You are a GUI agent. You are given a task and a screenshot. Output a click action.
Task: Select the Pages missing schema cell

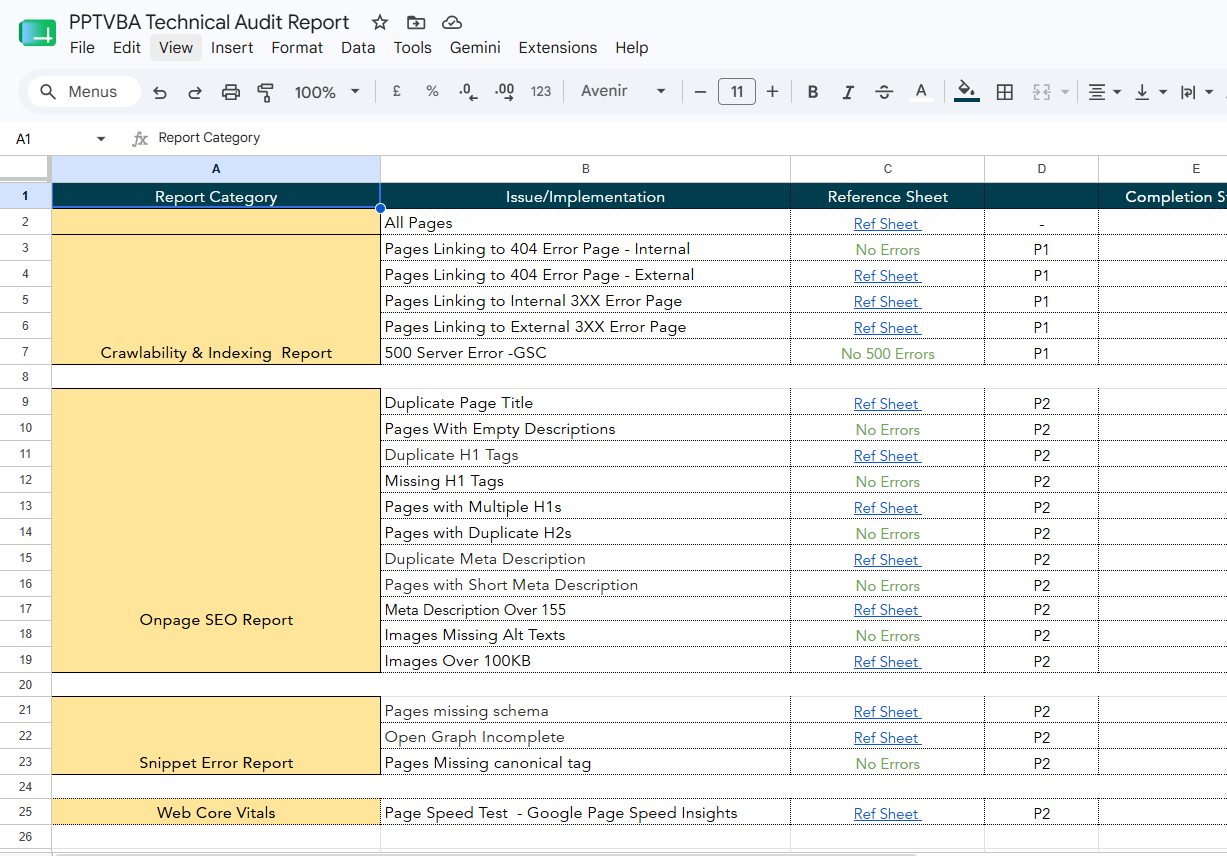coord(586,711)
